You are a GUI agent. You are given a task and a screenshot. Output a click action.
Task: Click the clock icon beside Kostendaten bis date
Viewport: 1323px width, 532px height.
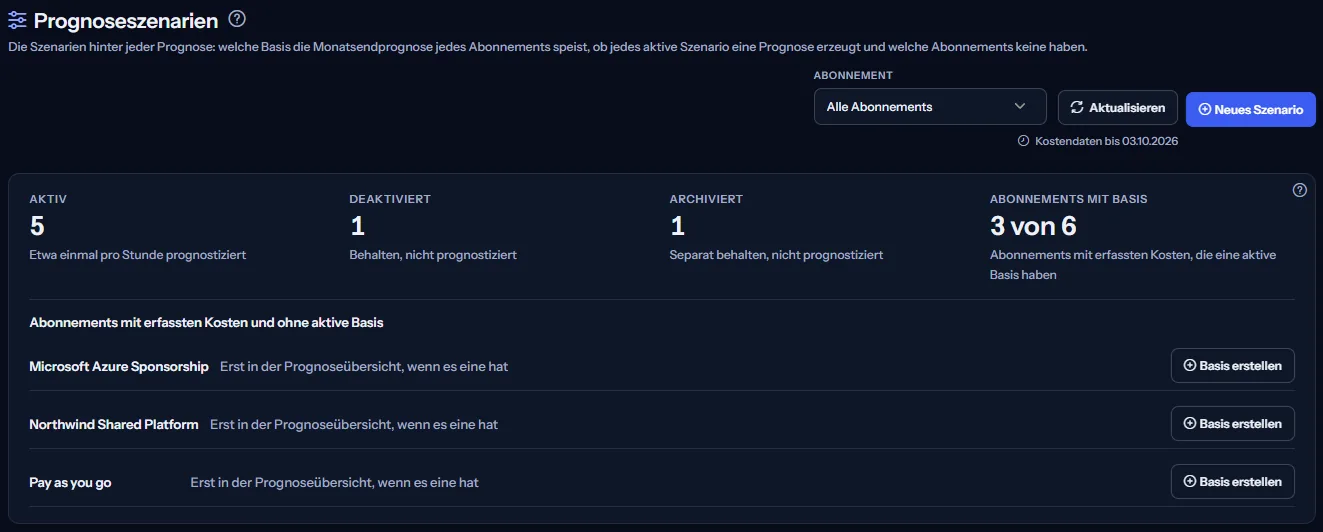click(x=1023, y=141)
